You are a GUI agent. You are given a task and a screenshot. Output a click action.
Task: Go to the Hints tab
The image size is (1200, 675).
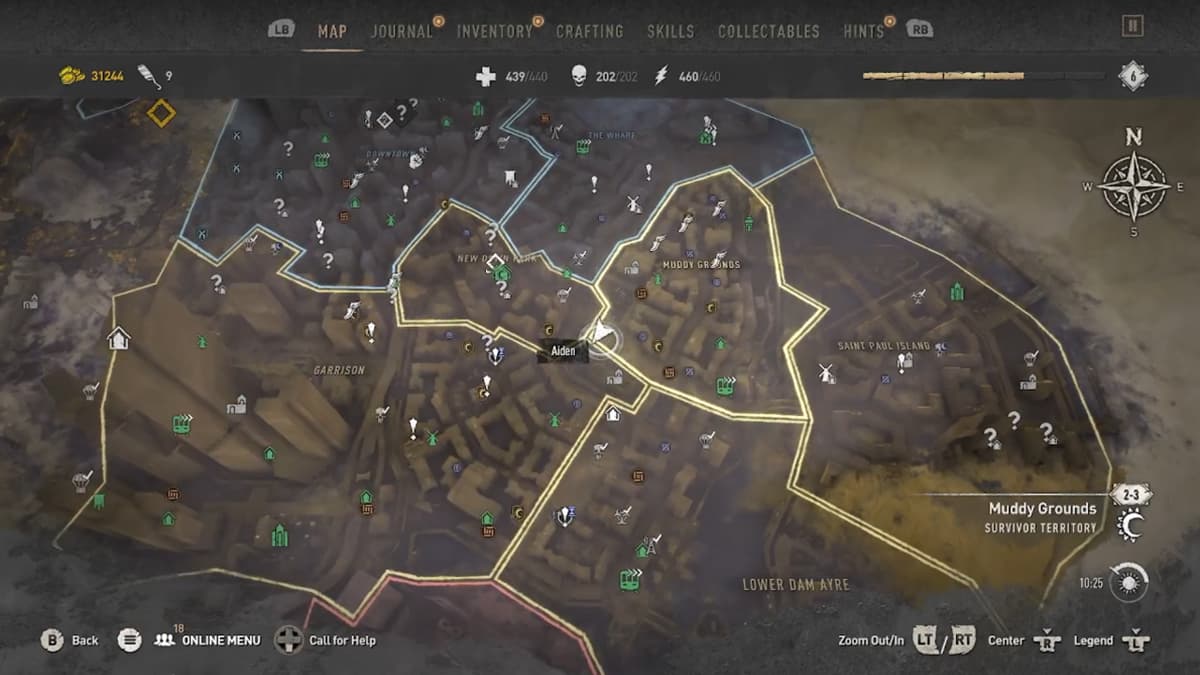863,31
